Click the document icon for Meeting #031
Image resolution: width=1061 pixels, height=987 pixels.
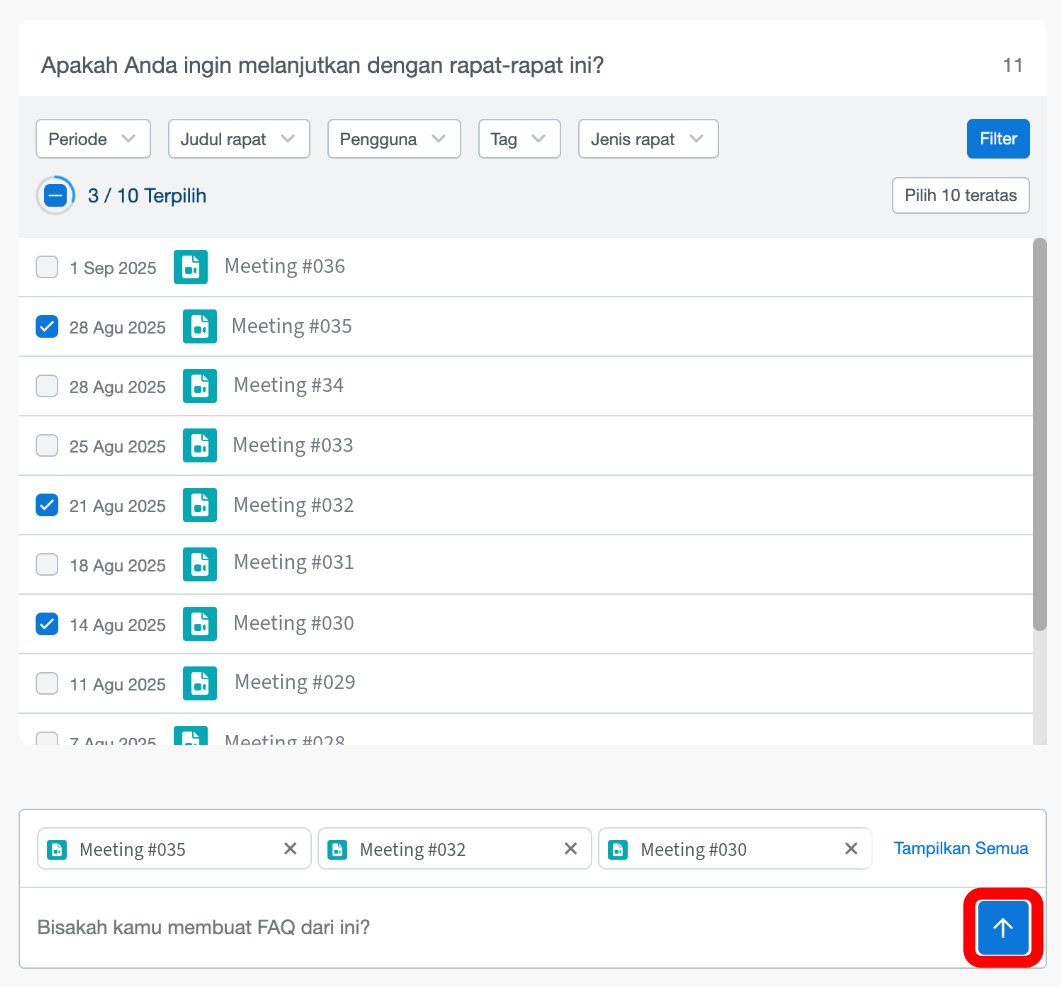coord(200,564)
